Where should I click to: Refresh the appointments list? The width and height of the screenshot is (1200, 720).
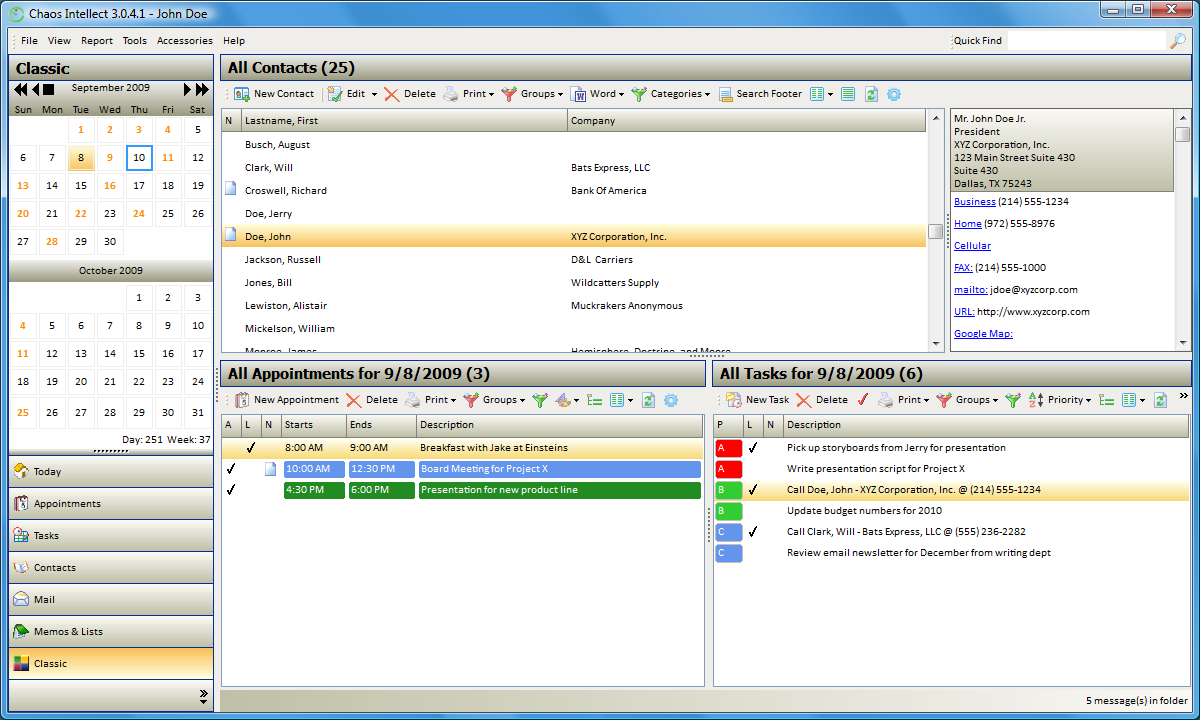point(648,400)
